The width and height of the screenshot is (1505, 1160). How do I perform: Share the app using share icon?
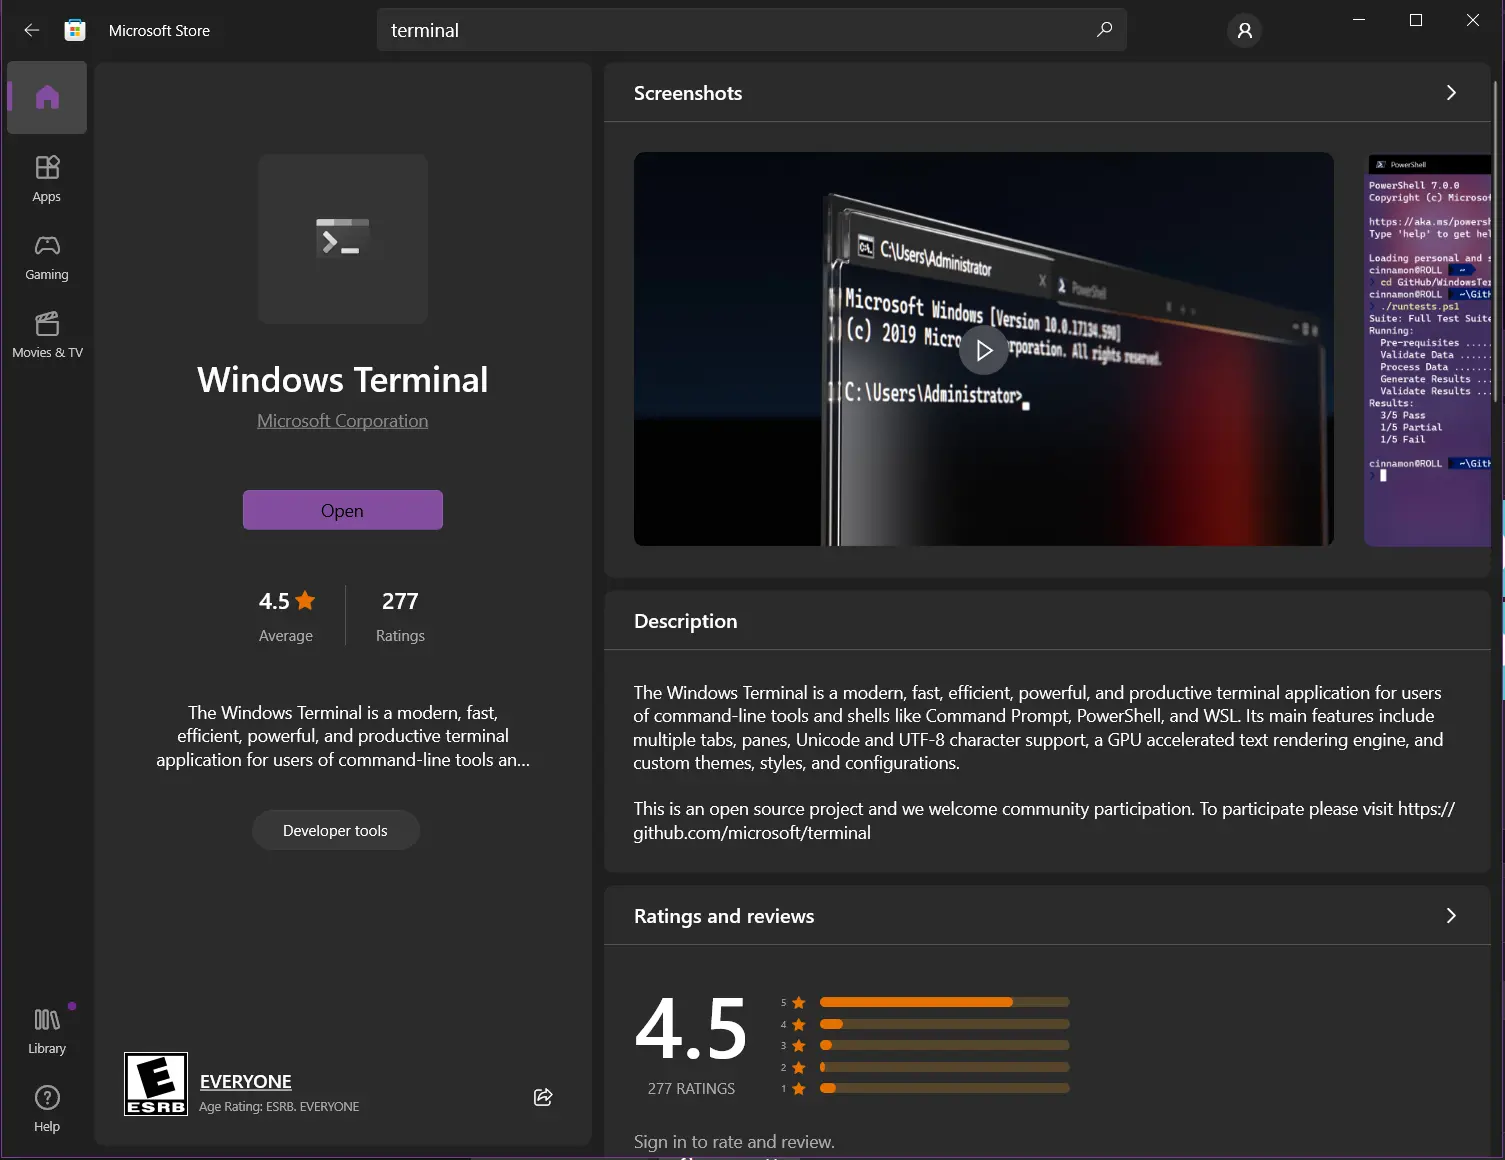[543, 1097]
